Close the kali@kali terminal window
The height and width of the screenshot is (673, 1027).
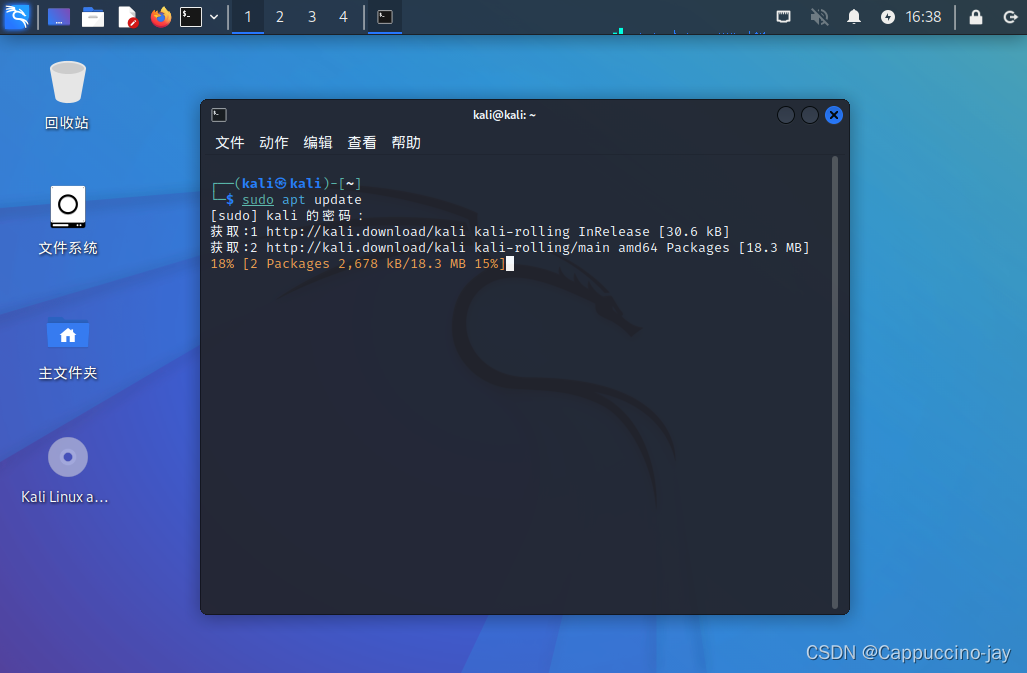[x=834, y=115]
